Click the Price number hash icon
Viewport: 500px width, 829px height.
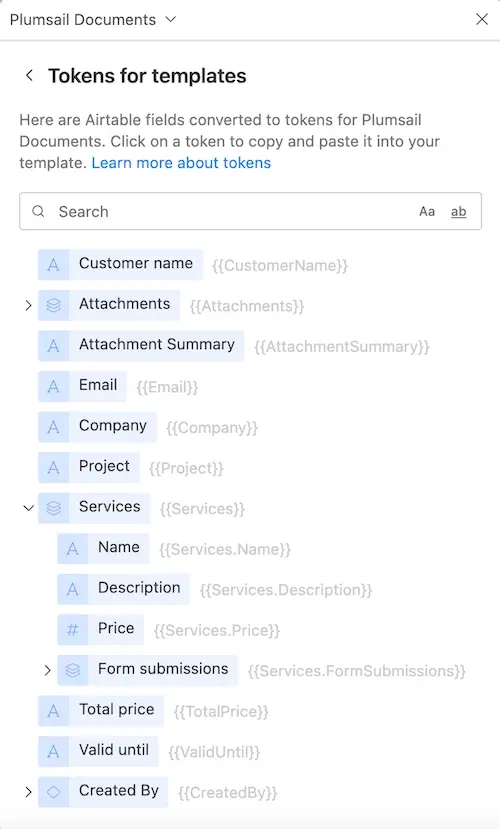72,630
